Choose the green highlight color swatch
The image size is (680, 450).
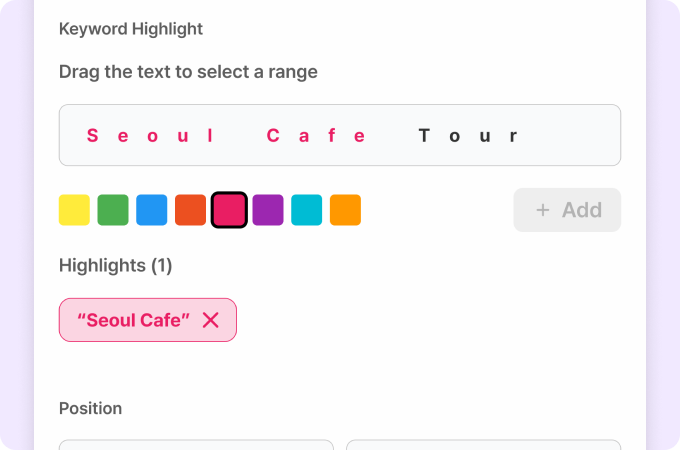pos(113,210)
